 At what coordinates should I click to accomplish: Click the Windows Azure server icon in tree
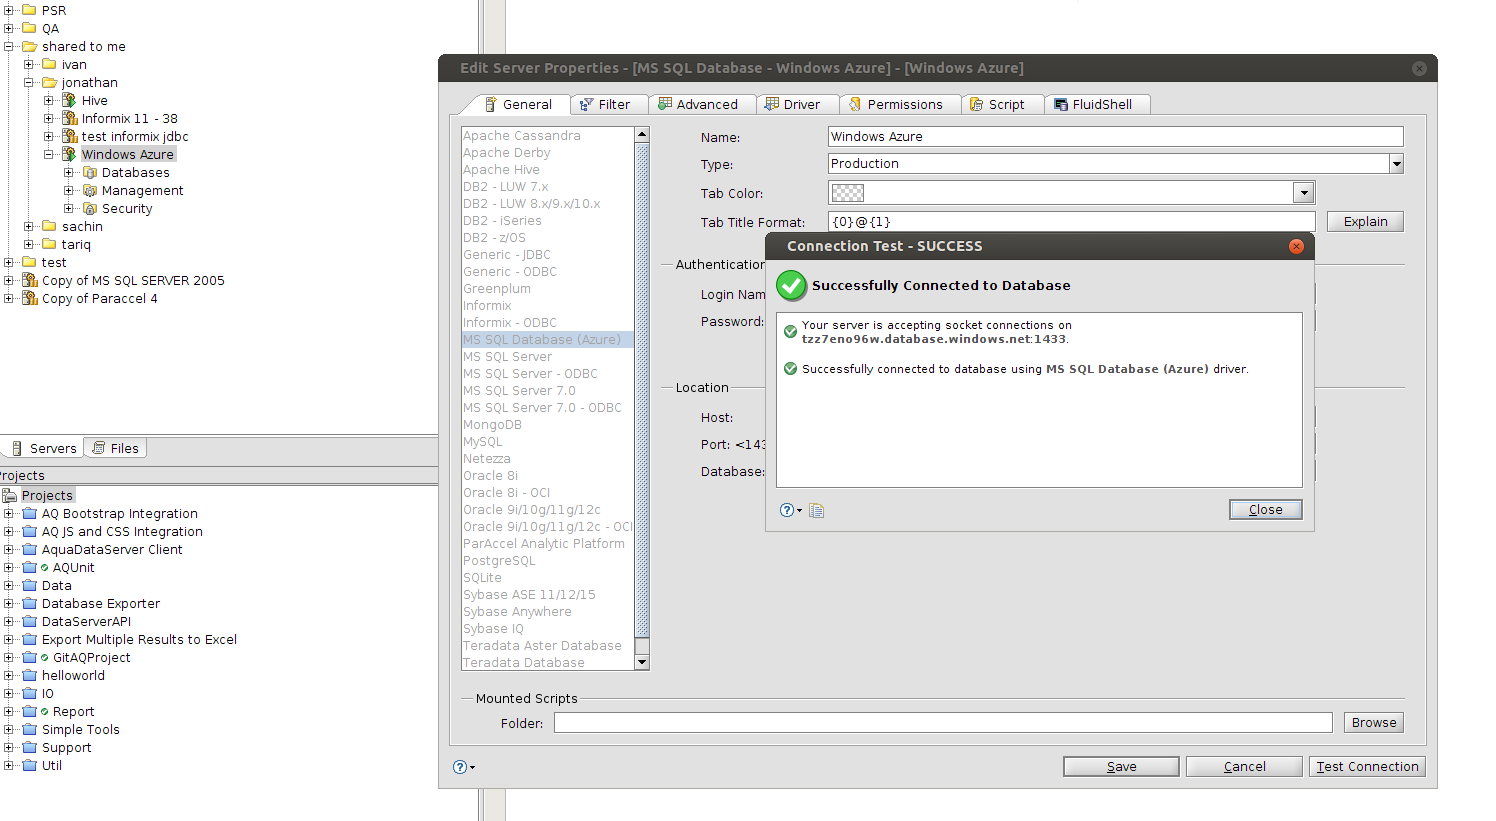pos(69,154)
